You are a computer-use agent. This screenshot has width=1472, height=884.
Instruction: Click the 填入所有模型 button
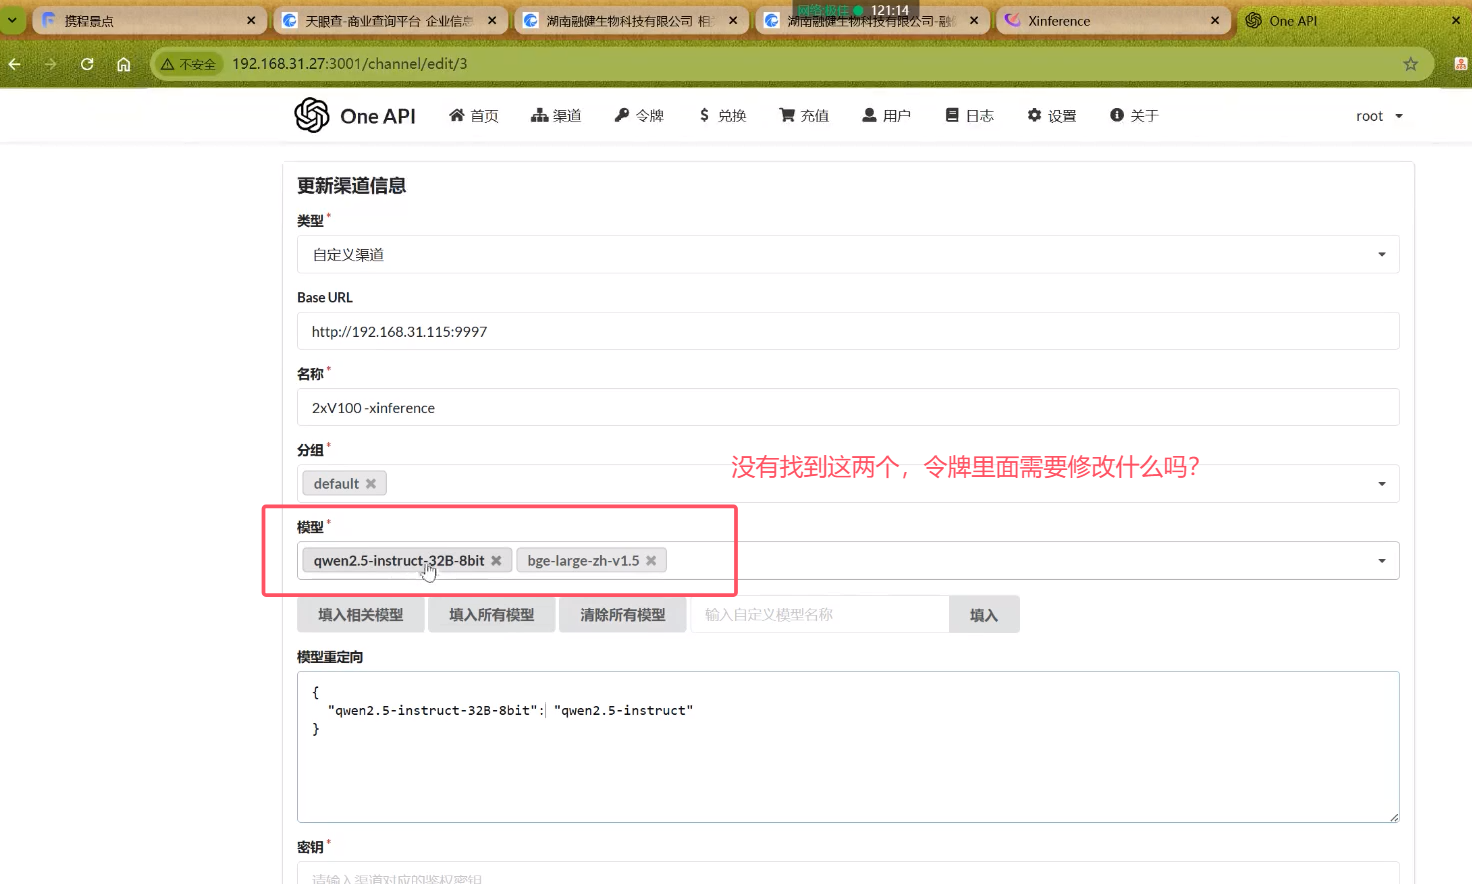click(x=491, y=615)
